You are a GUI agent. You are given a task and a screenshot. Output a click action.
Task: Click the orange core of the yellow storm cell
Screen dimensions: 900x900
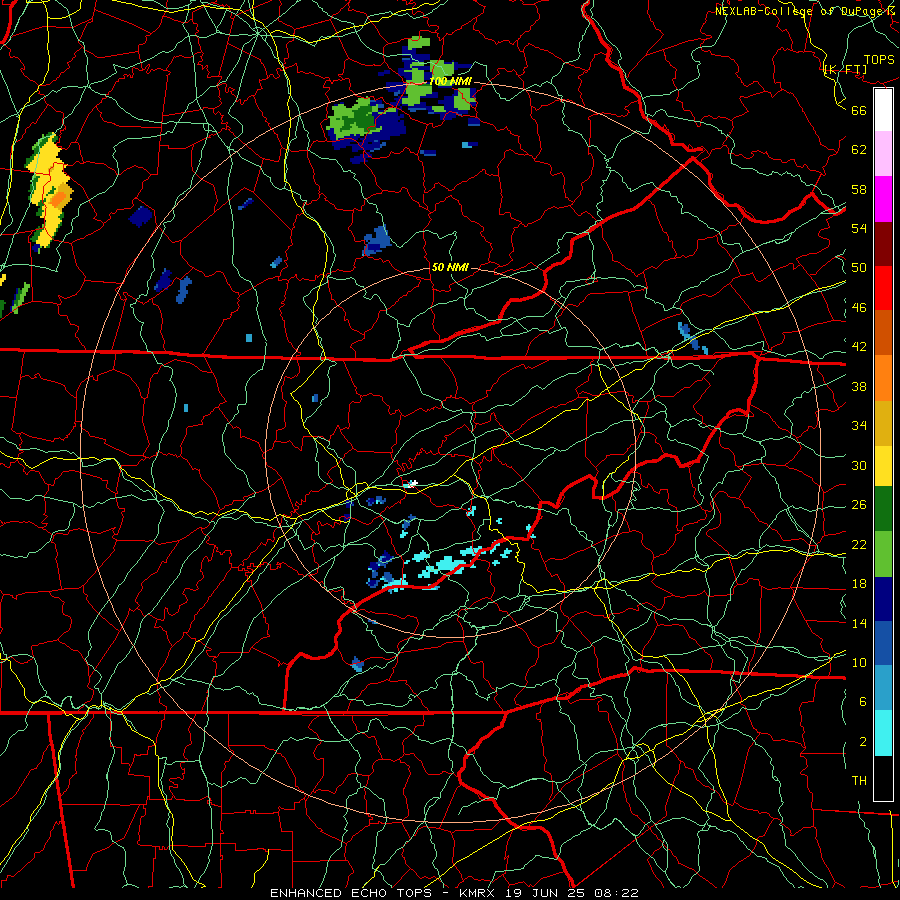pyautogui.click(x=59, y=198)
